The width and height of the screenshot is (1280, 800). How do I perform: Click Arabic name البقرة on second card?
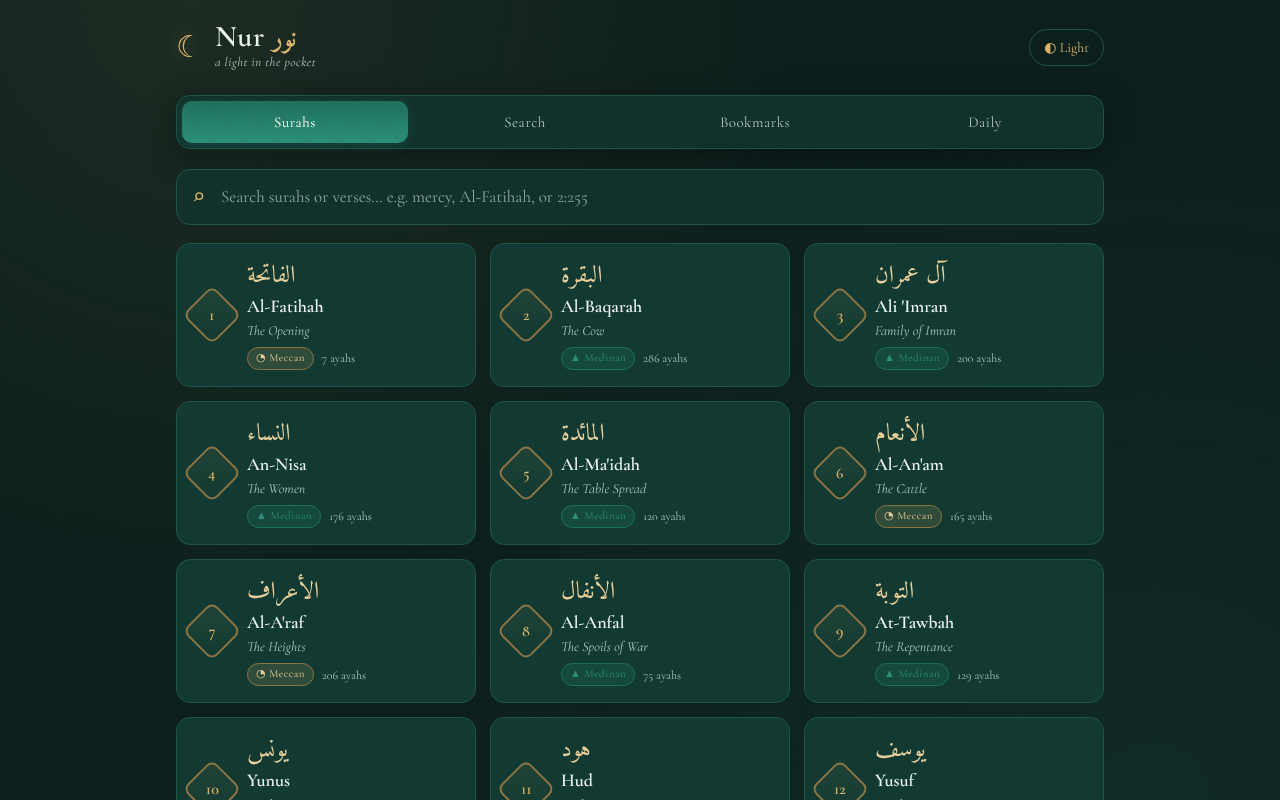581,274
